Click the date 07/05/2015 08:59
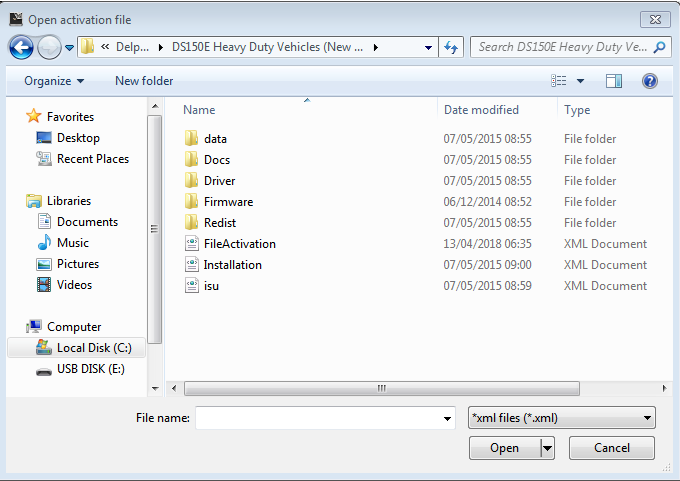 point(487,286)
